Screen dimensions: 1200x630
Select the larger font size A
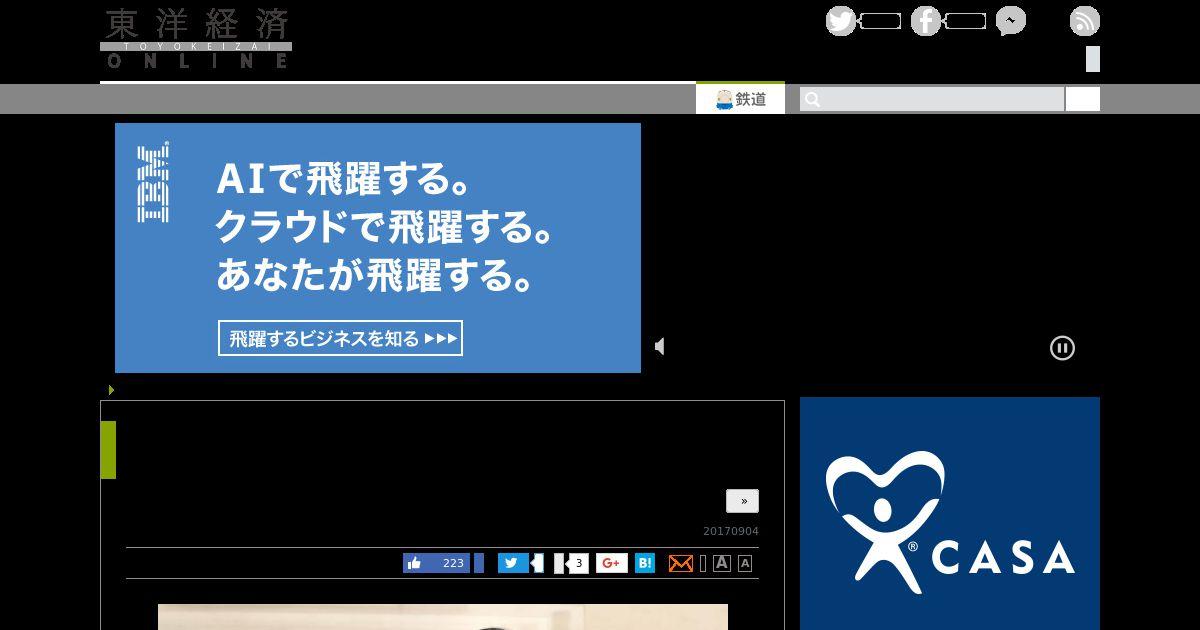pos(722,563)
